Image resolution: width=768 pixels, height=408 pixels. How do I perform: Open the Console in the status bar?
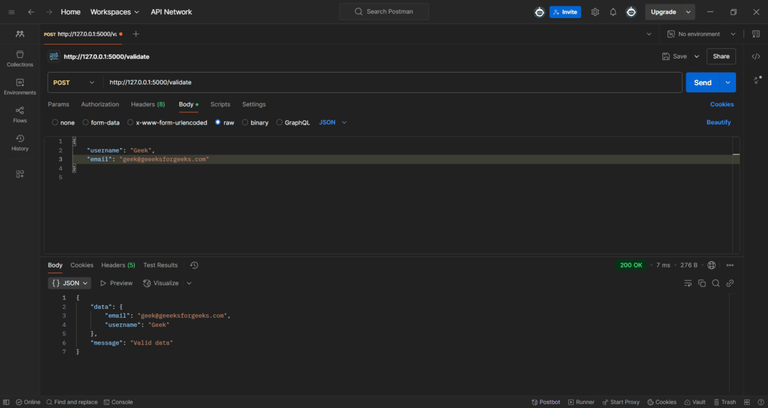[x=118, y=402]
